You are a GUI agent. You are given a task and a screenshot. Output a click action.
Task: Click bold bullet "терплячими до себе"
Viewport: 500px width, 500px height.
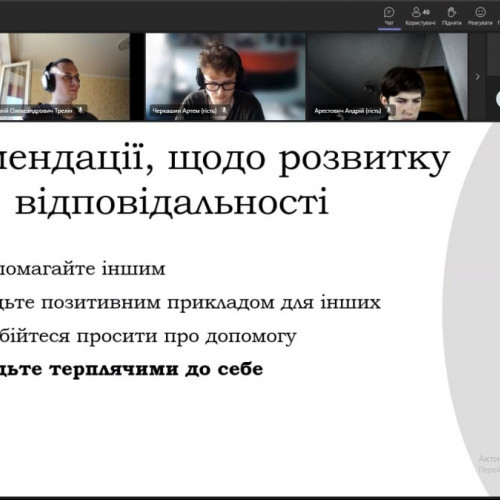pyautogui.click(x=156, y=369)
